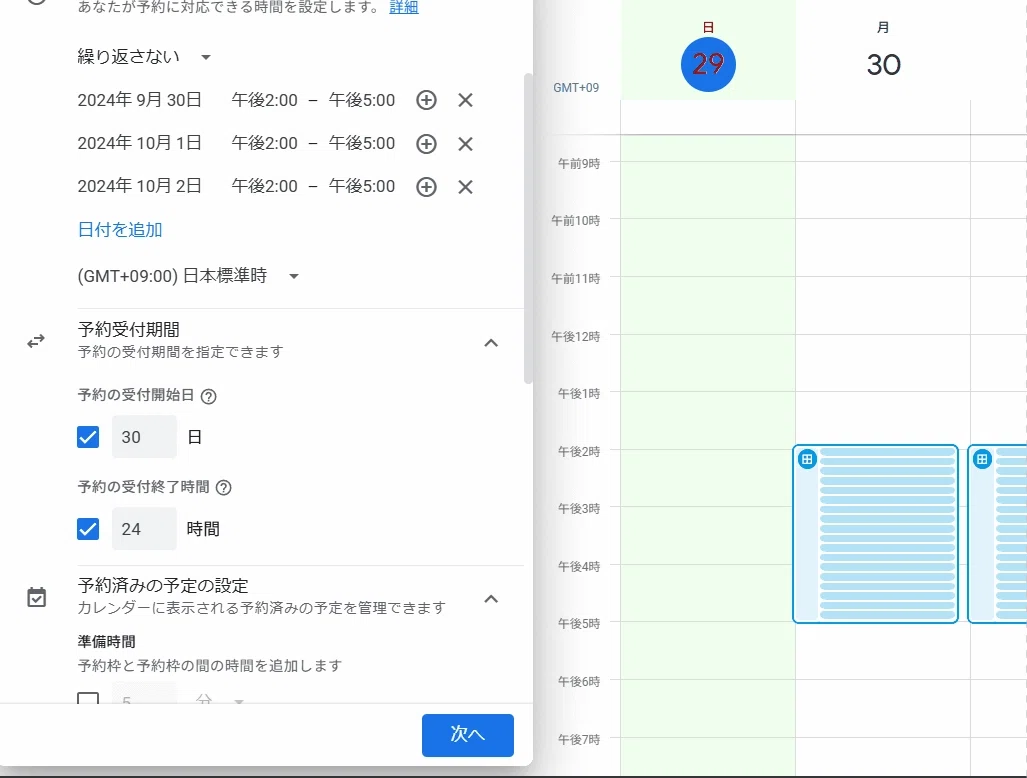Add a time slot to 2024年 10月 1日
Image resolution: width=1027 pixels, height=778 pixels.
(x=426, y=143)
